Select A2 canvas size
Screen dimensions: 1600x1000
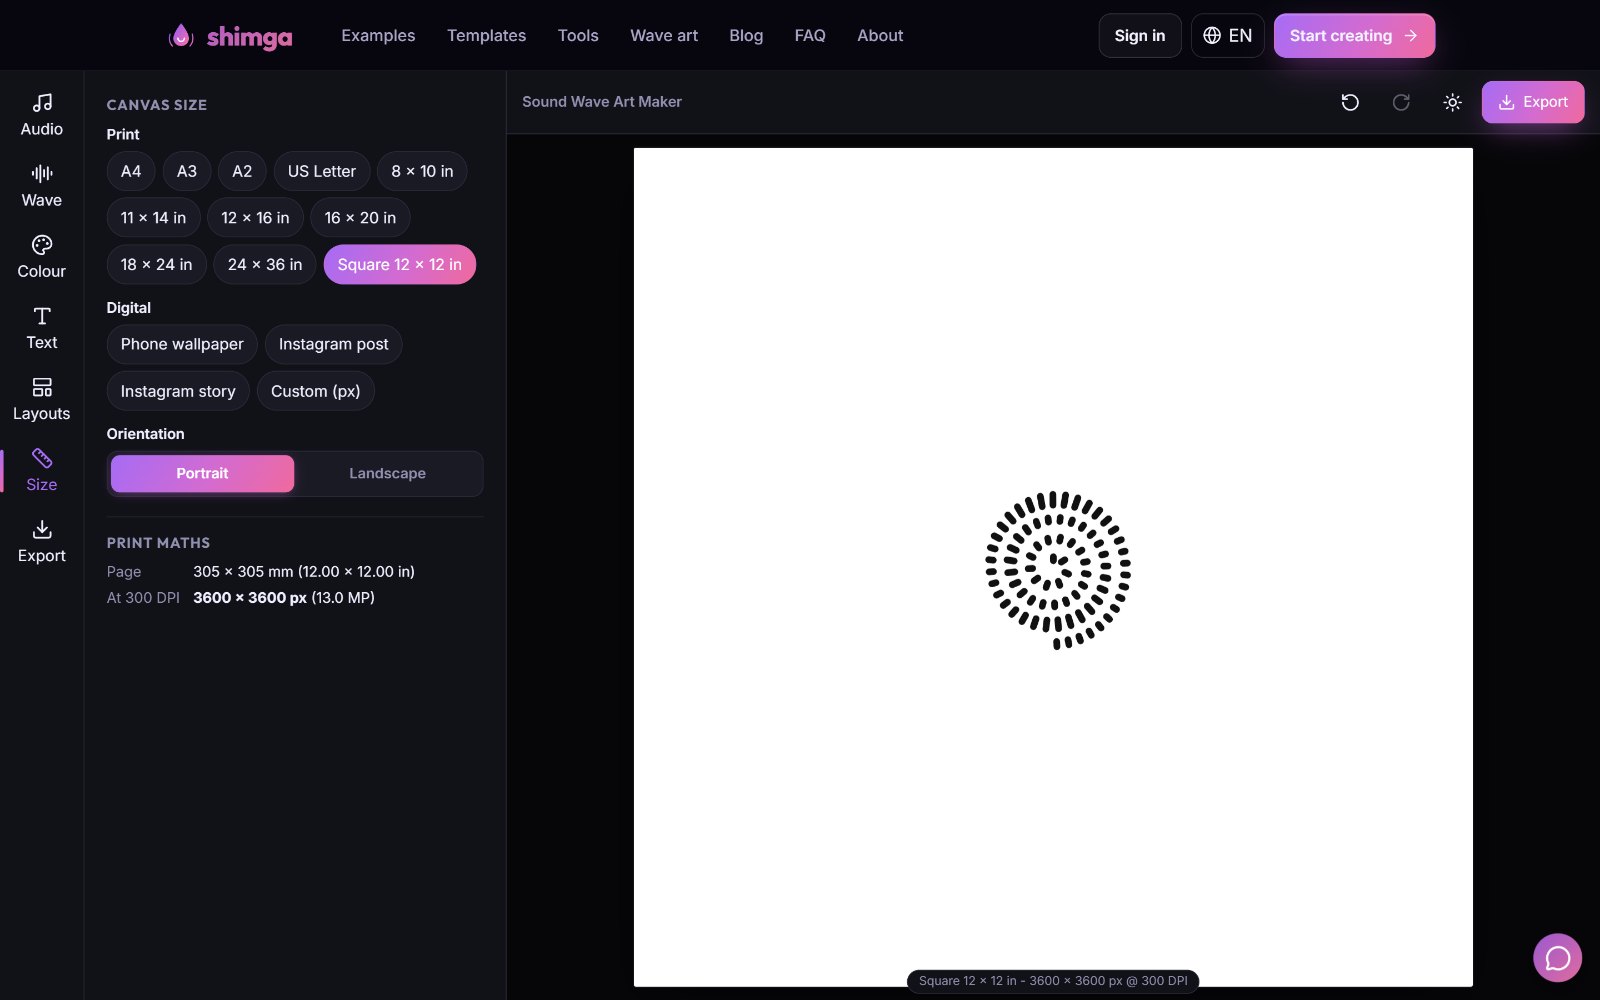point(242,171)
